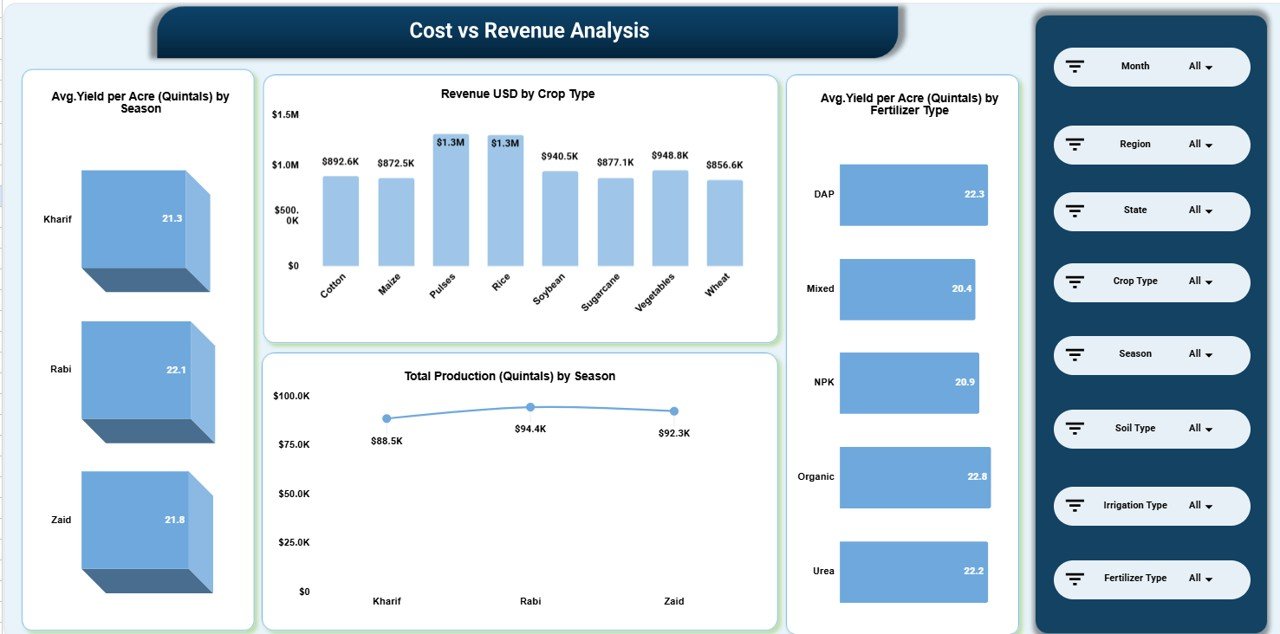Viewport: 1280px width, 634px height.
Task: Click the filter icon beside State slicer
Action: click(1074, 211)
